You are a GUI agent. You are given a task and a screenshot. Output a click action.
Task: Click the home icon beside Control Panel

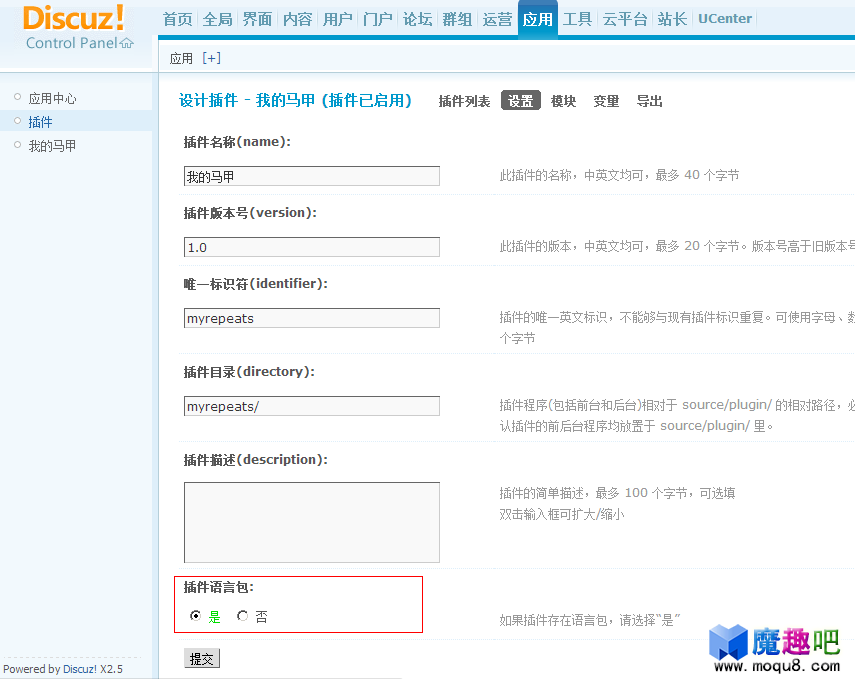[x=127, y=43]
